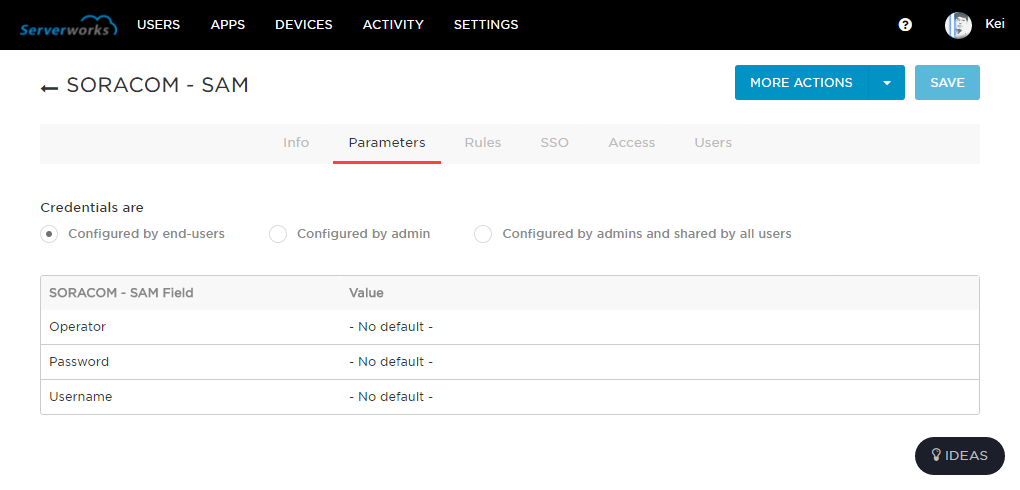This screenshot has width=1020, height=490.
Task: Select the Parameters tab
Action: (x=387, y=143)
